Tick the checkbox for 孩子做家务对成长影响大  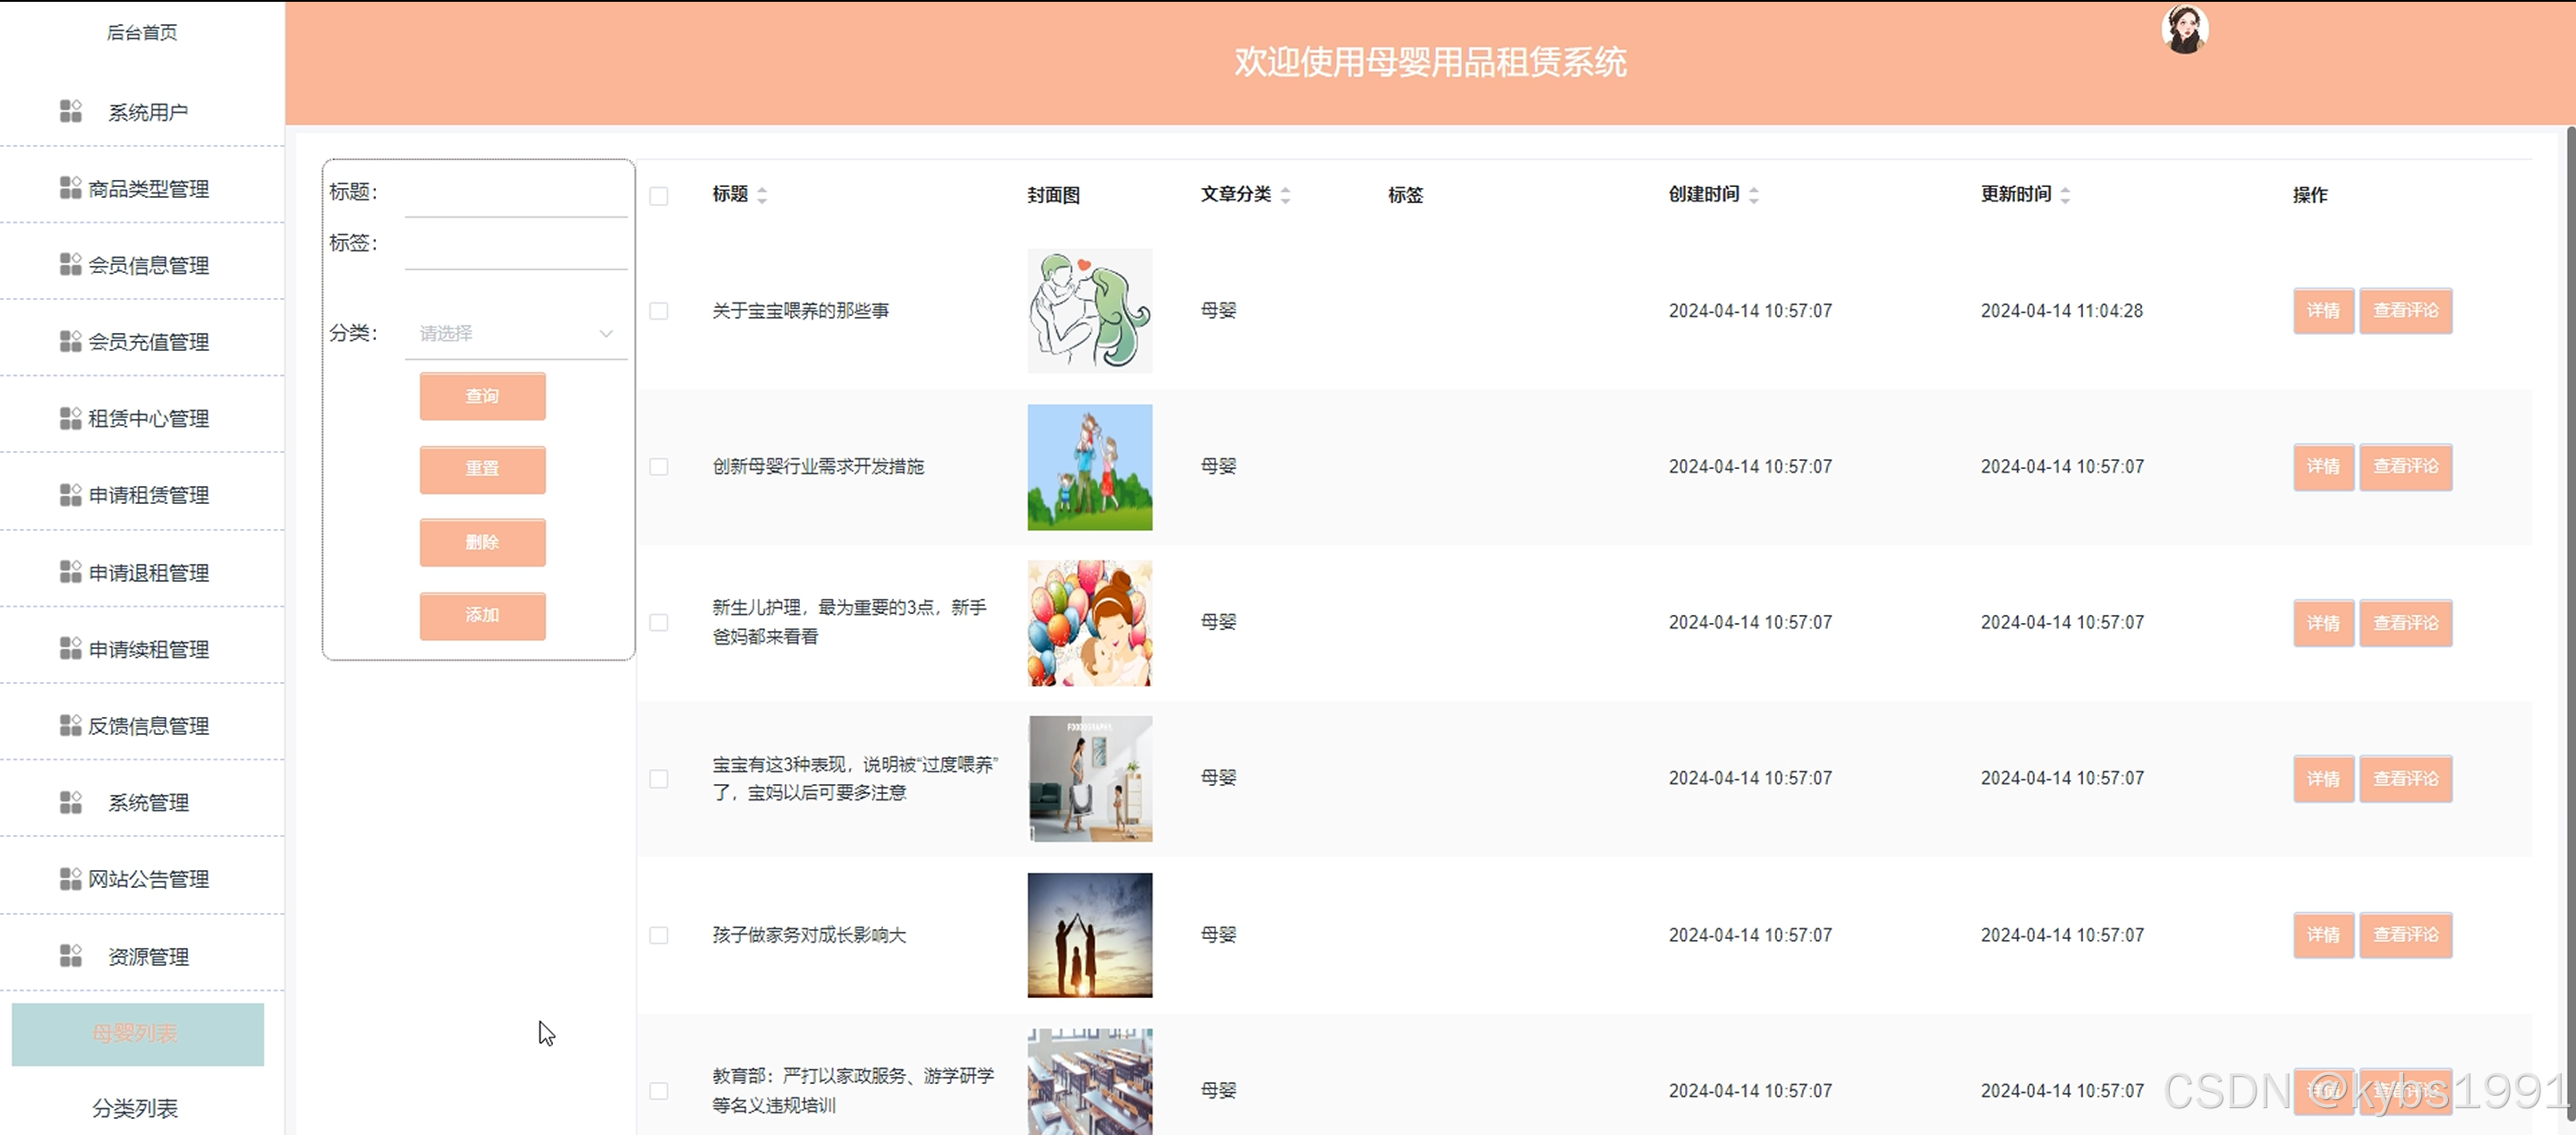point(659,935)
